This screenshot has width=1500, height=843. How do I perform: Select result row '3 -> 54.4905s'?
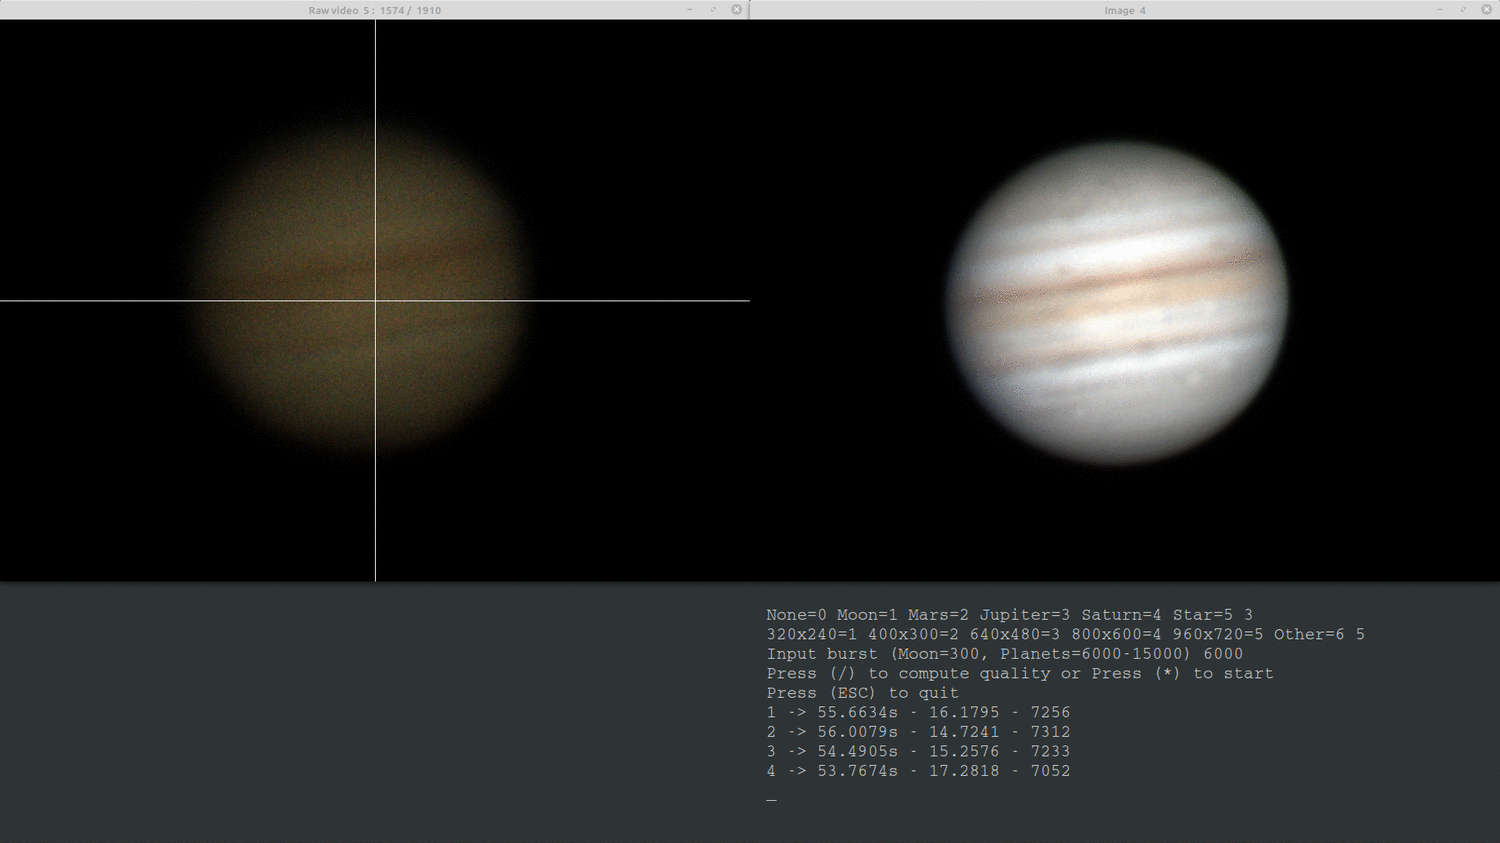pos(918,751)
